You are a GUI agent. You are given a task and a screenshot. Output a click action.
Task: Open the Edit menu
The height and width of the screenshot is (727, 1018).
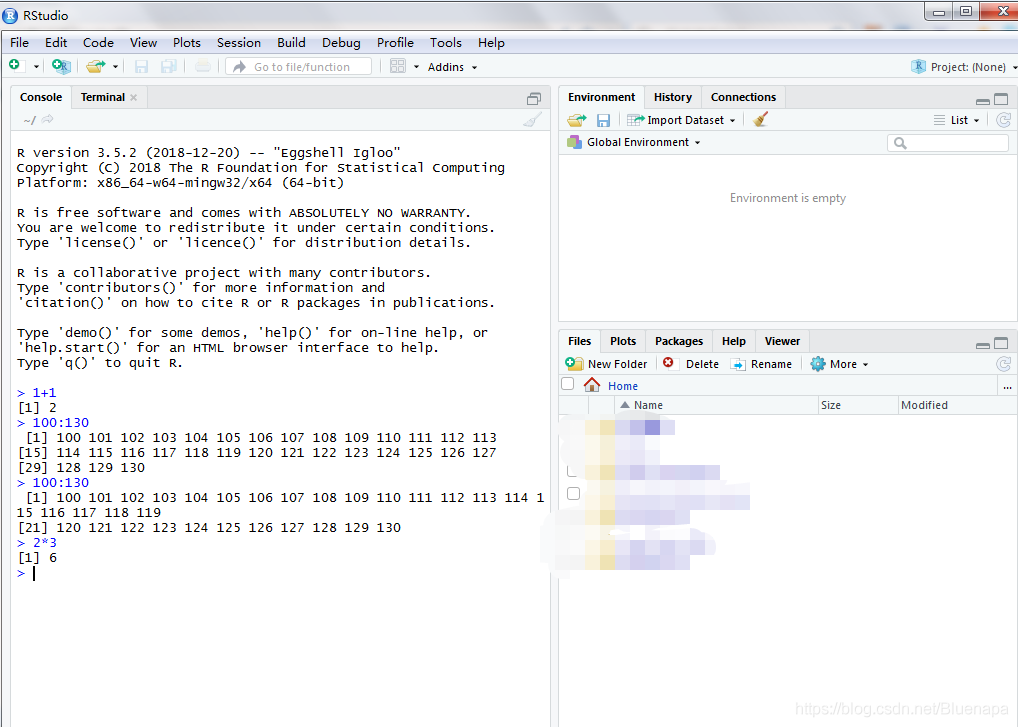(x=56, y=43)
